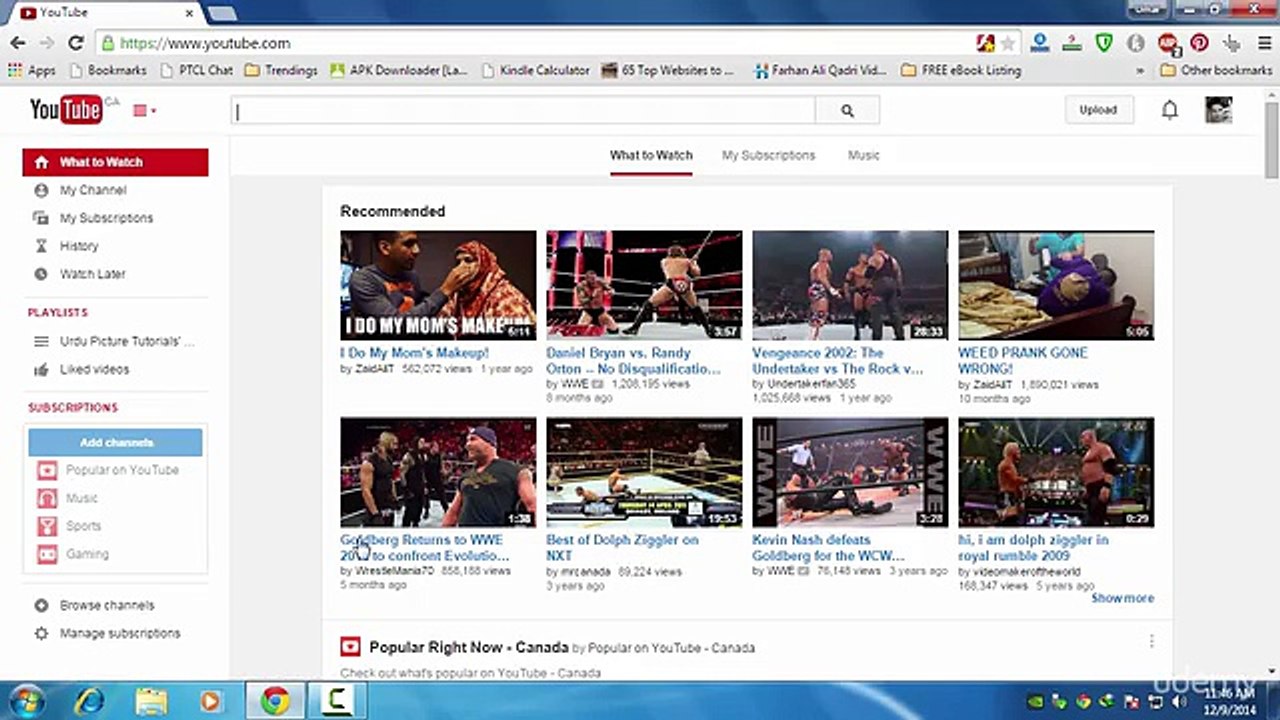Click the hi, i am dolph ziggler title

(1033, 548)
